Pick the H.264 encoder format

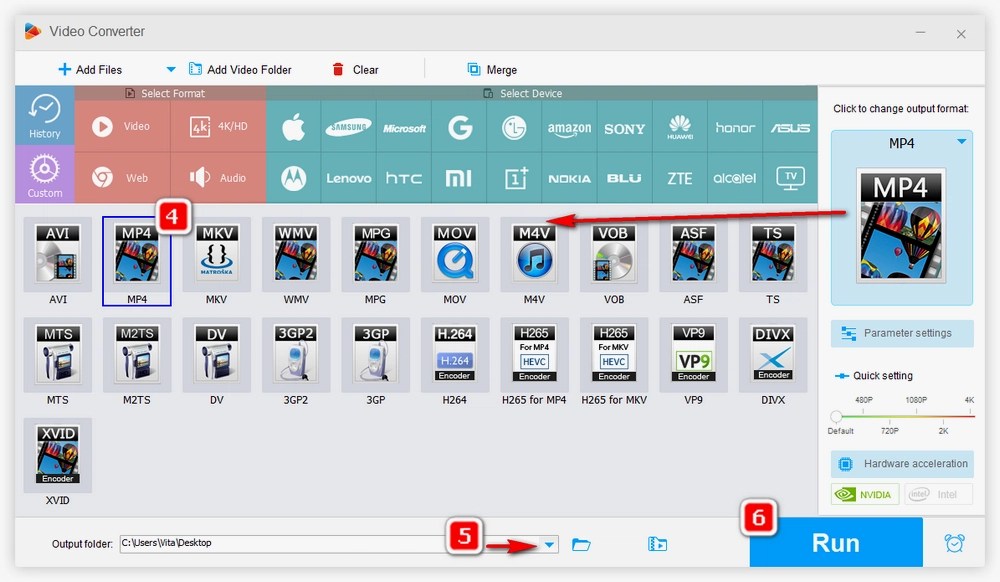pos(455,353)
